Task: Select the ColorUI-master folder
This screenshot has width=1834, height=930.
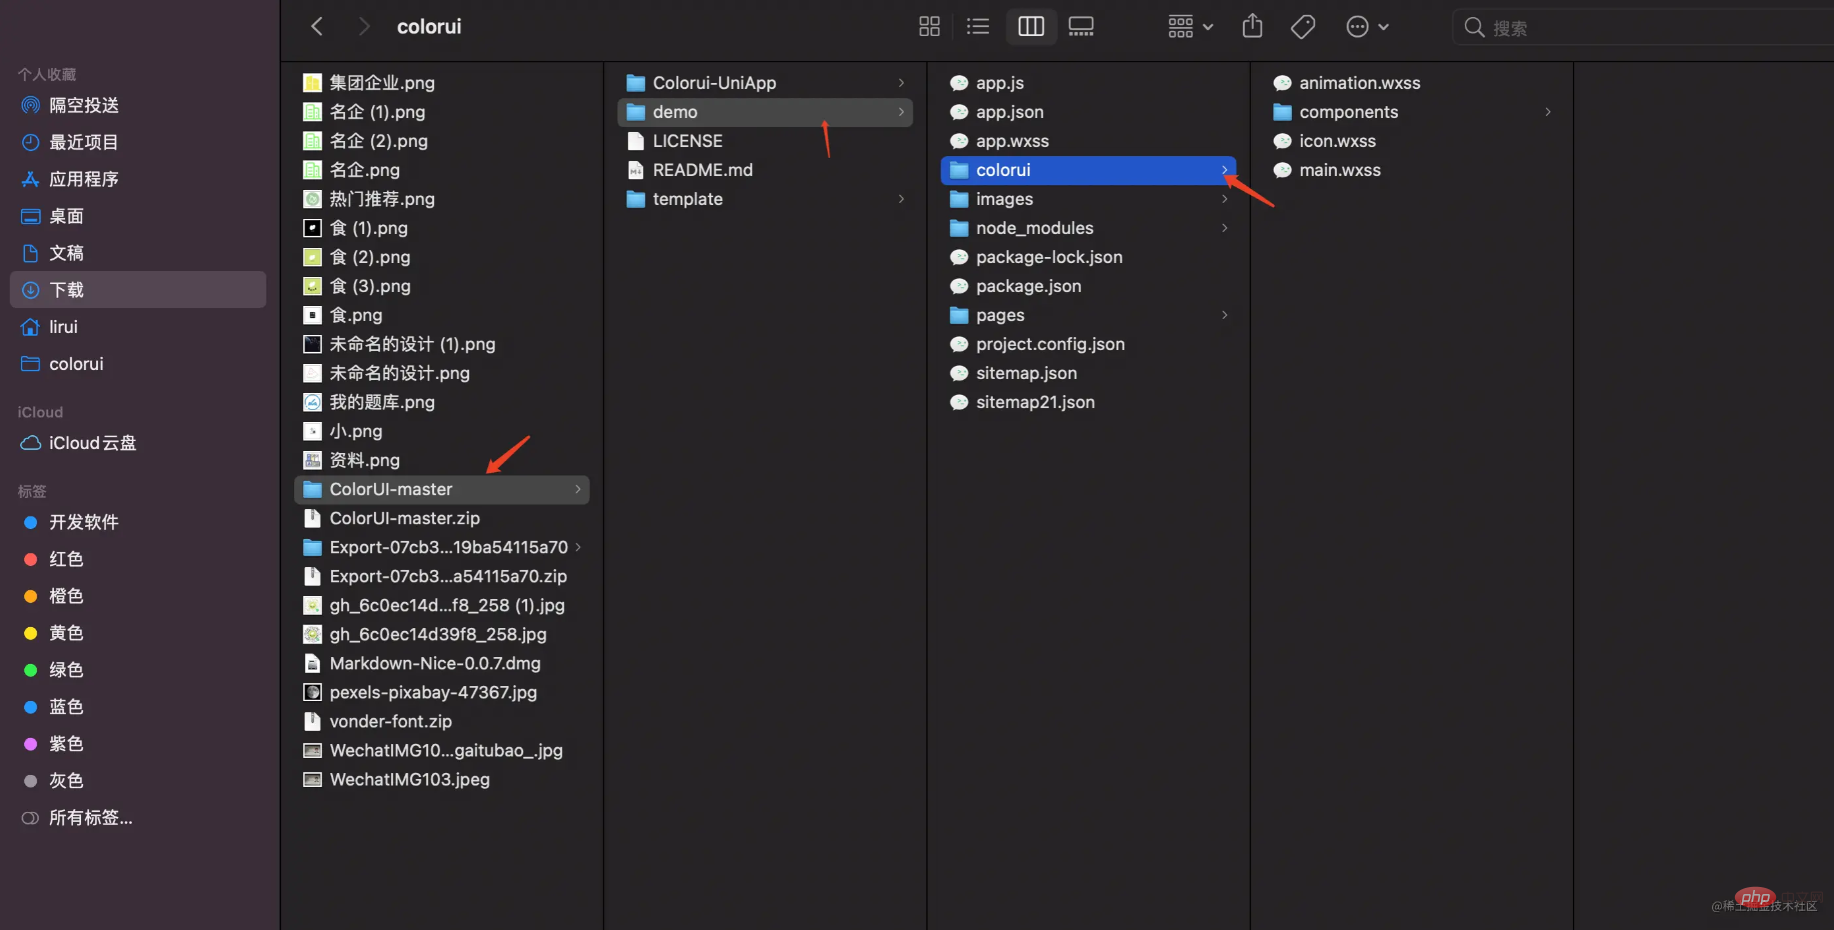Action: pos(442,489)
